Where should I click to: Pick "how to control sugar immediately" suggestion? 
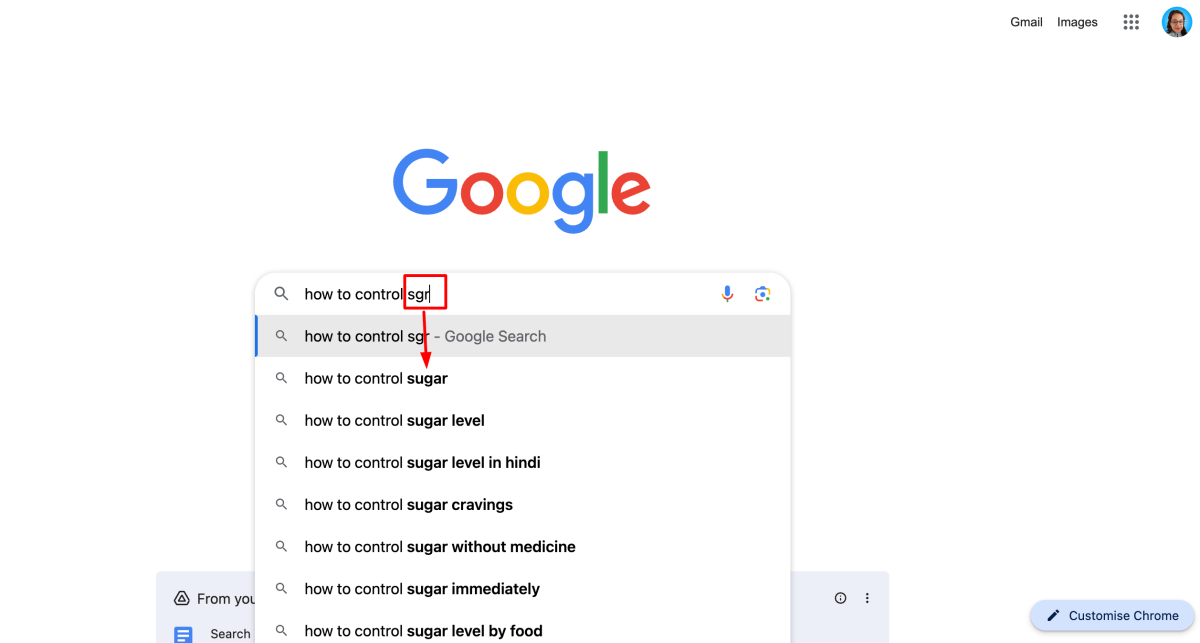click(x=422, y=589)
